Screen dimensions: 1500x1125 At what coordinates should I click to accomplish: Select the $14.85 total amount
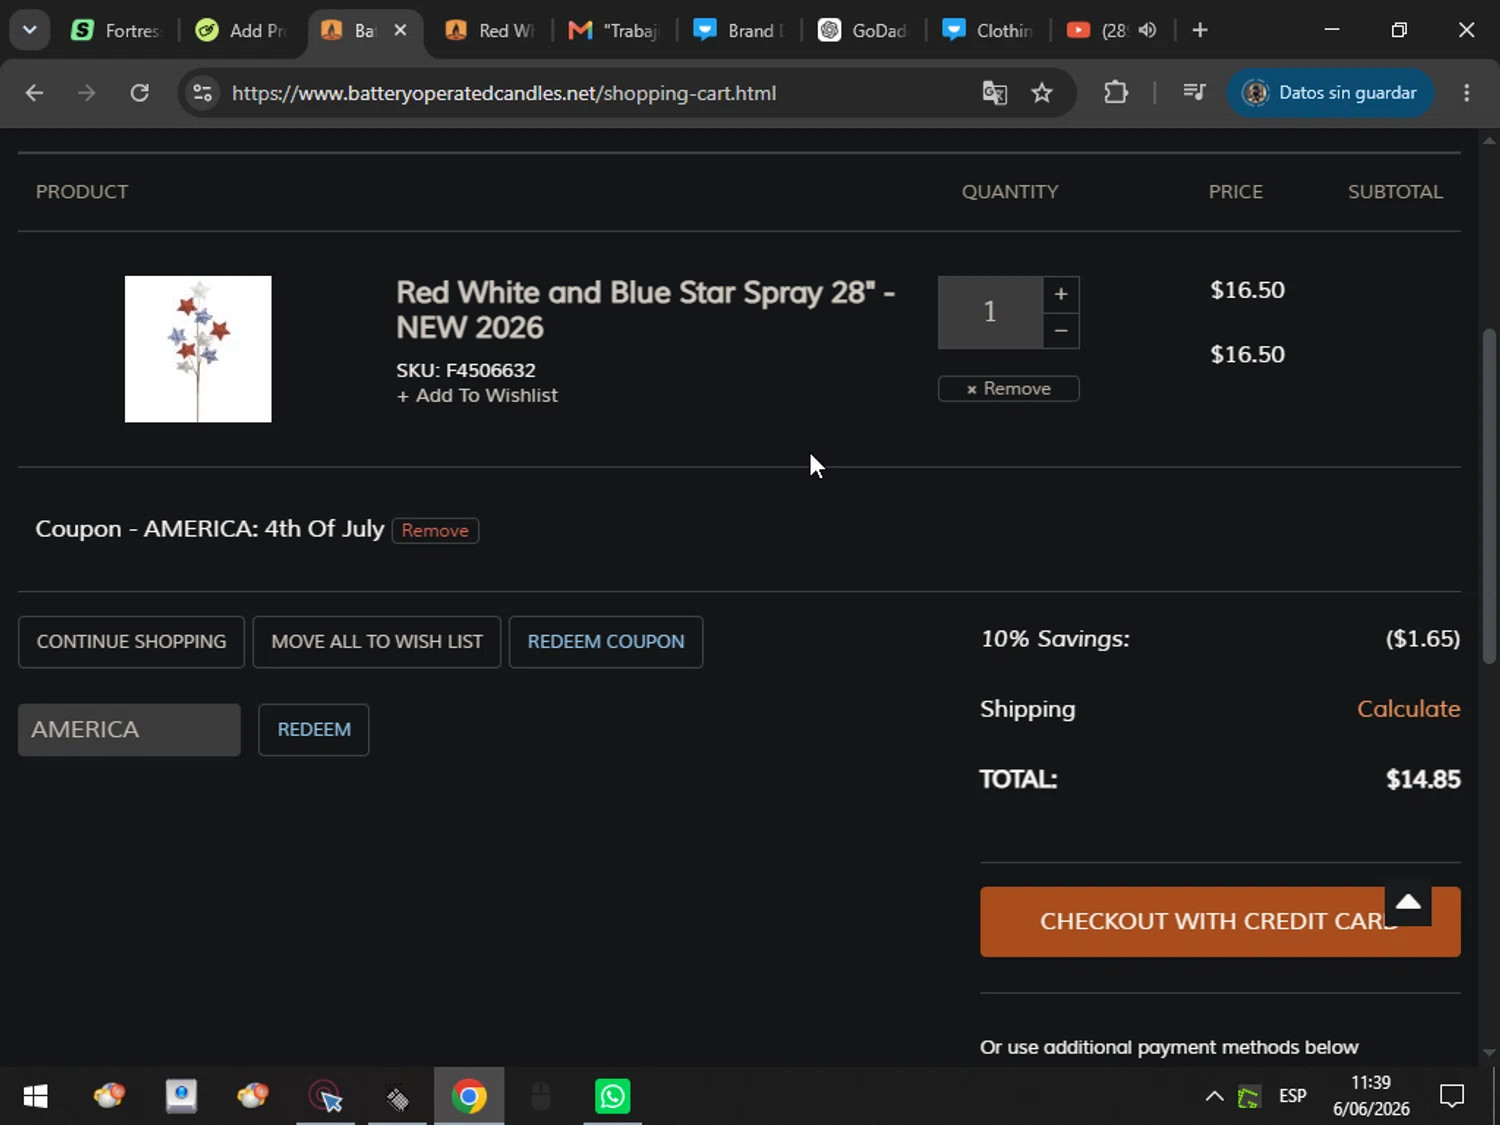[1423, 780]
